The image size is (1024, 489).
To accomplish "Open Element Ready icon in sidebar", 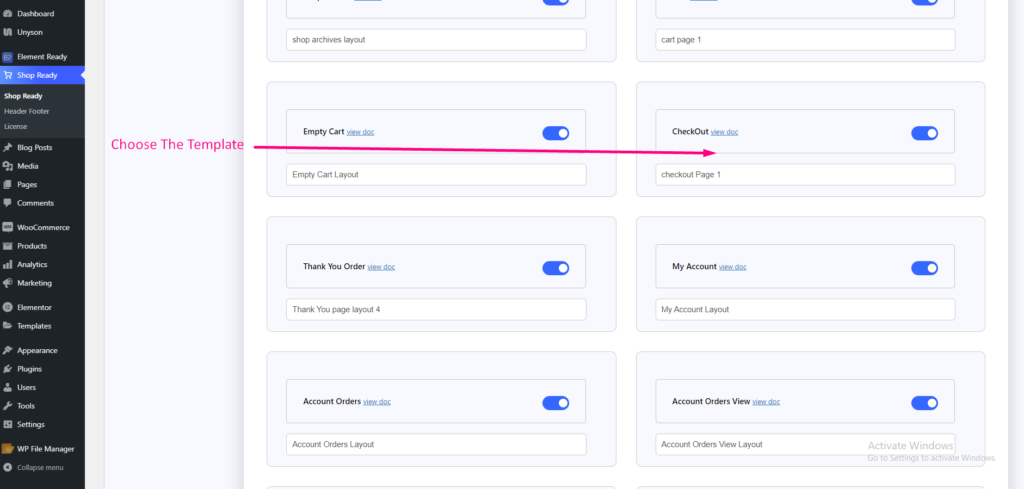I will 8,57.
